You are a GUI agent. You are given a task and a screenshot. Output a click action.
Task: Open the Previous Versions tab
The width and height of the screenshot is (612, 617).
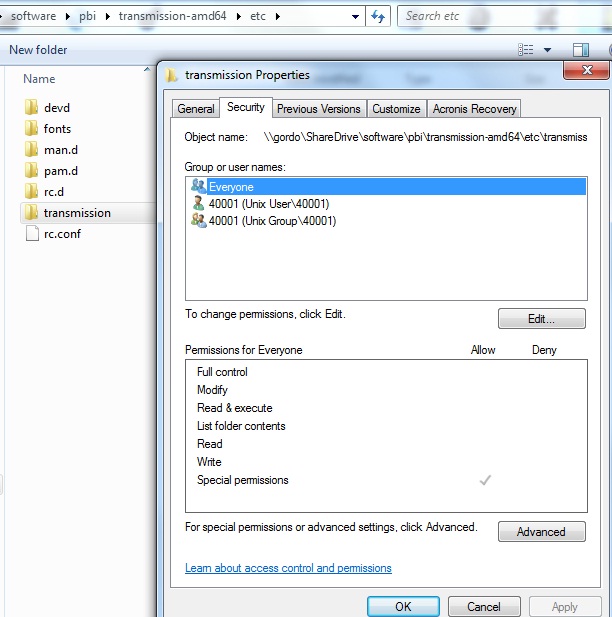[x=319, y=109]
